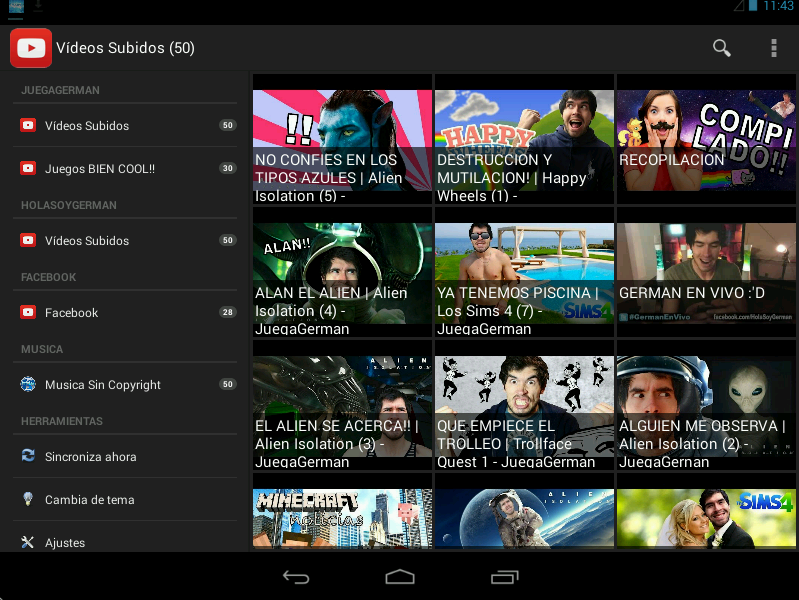Play QUE EMPIECE EL TROLLEO Trollface video
Screen dimensions: 799x600
point(524,405)
